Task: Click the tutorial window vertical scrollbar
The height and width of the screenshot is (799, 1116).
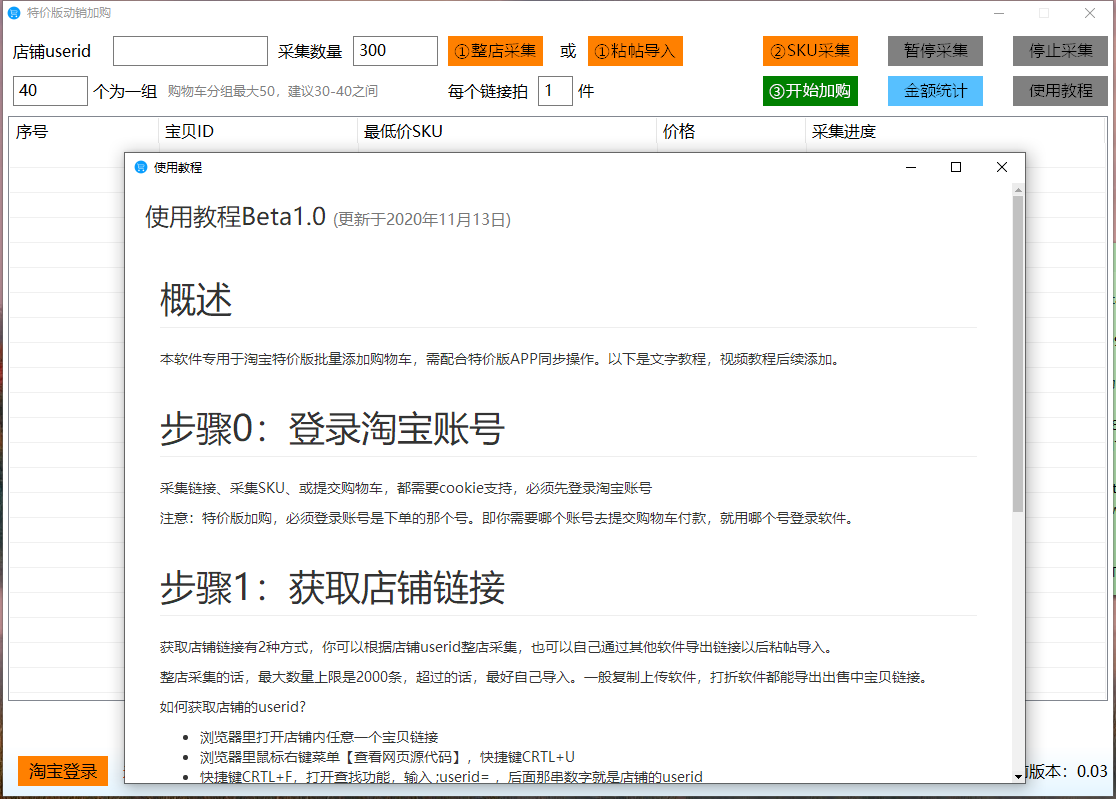Action: tap(1018, 350)
